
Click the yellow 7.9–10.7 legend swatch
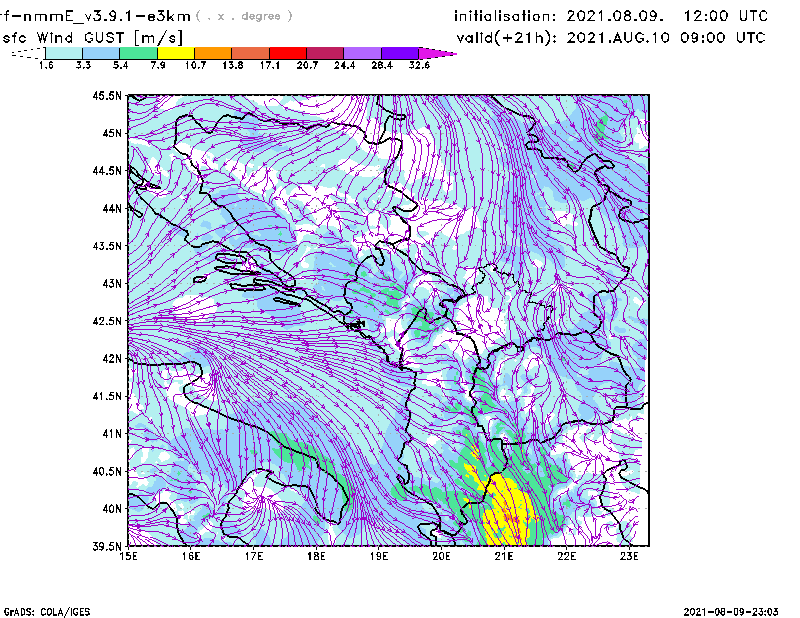[x=176, y=53]
